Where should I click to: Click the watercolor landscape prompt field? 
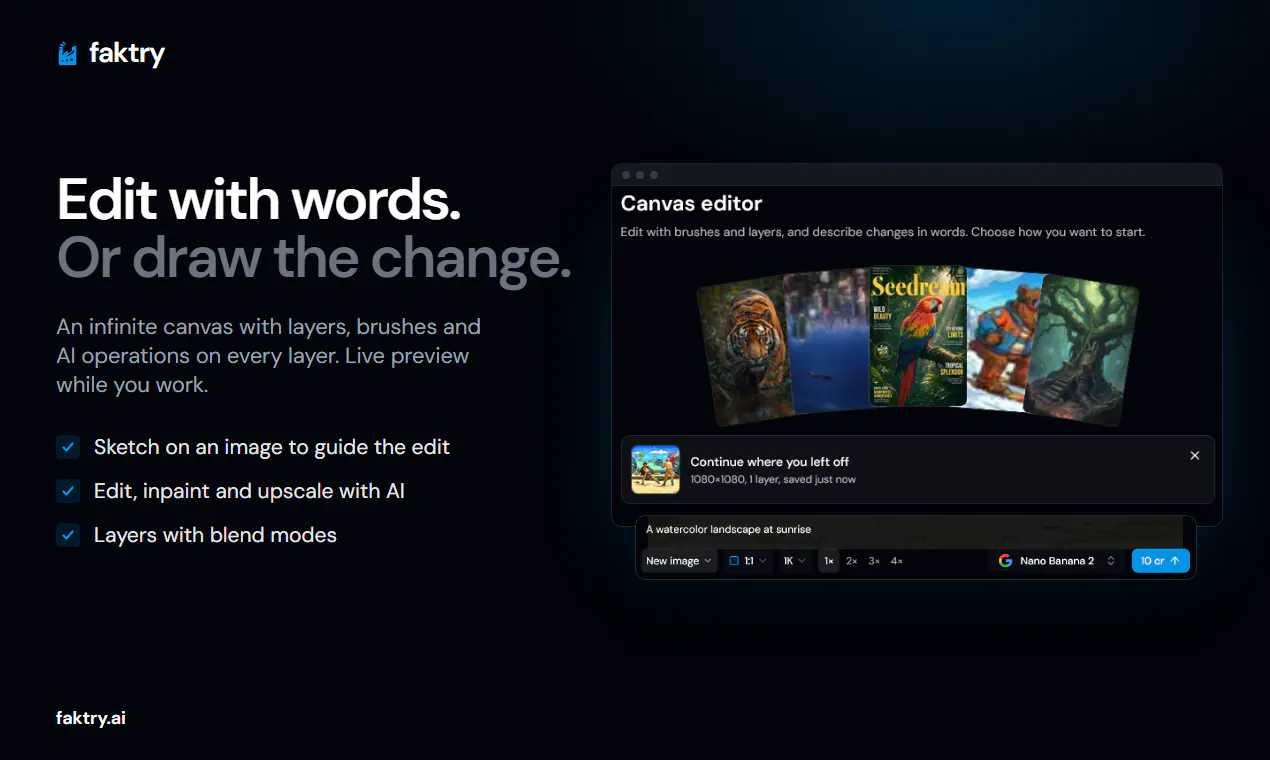[915, 530]
